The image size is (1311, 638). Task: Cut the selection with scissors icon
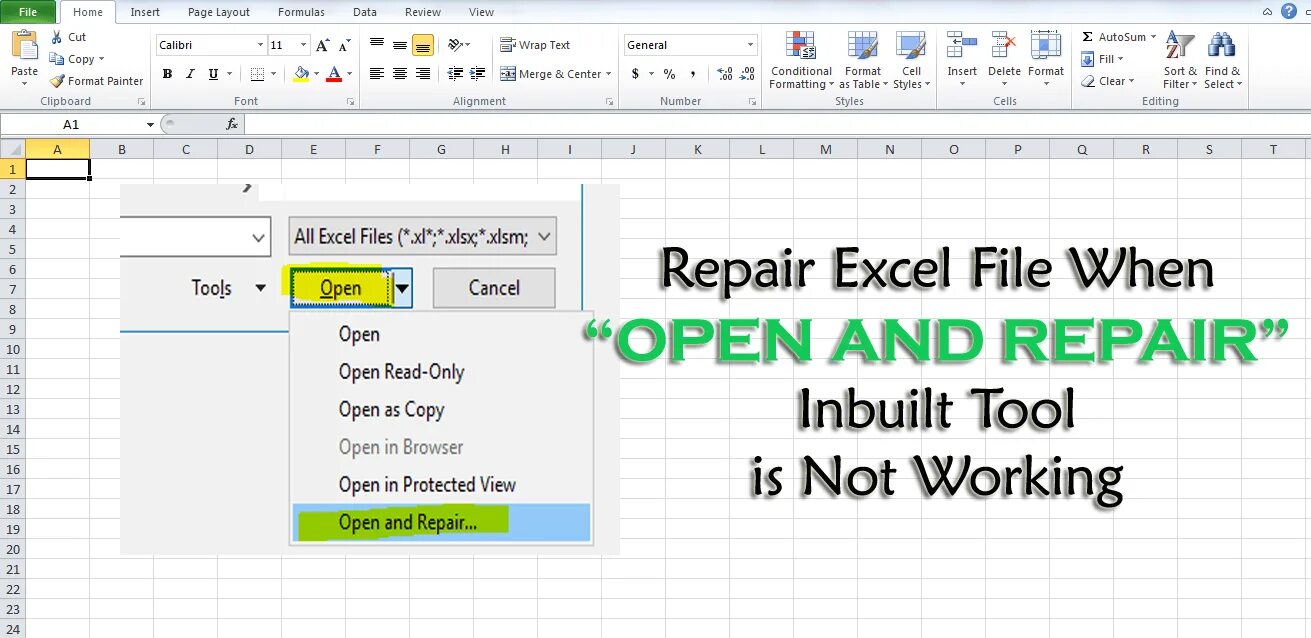coord(57,37)
